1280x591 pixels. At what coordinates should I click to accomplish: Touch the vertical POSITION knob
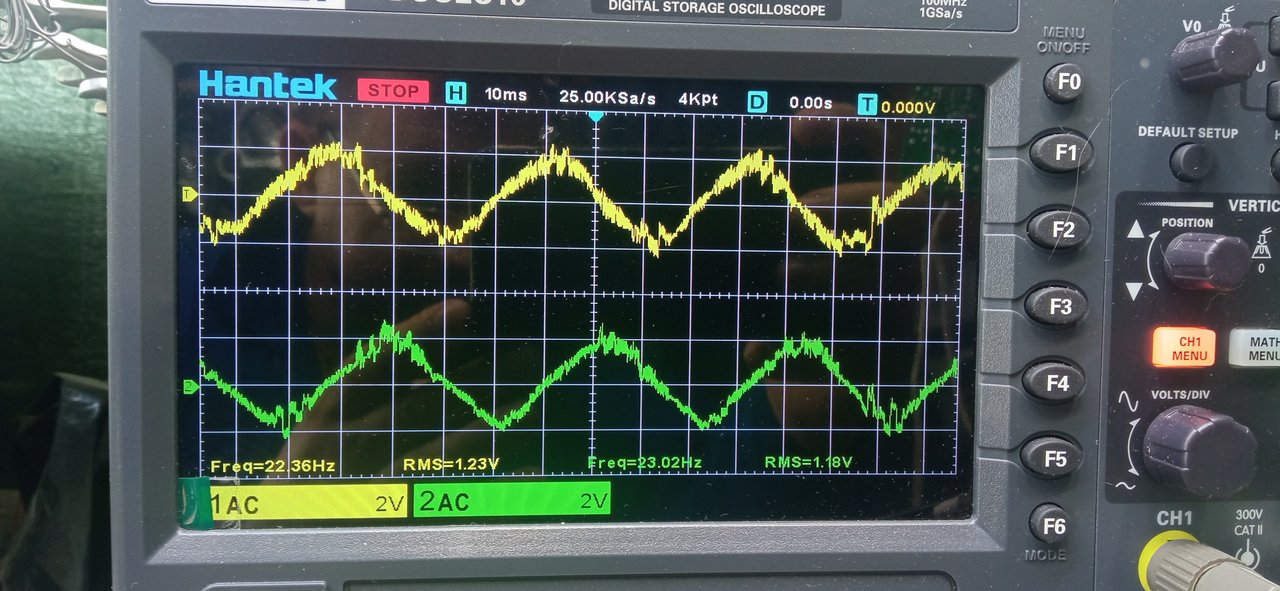click(1204, 260)
